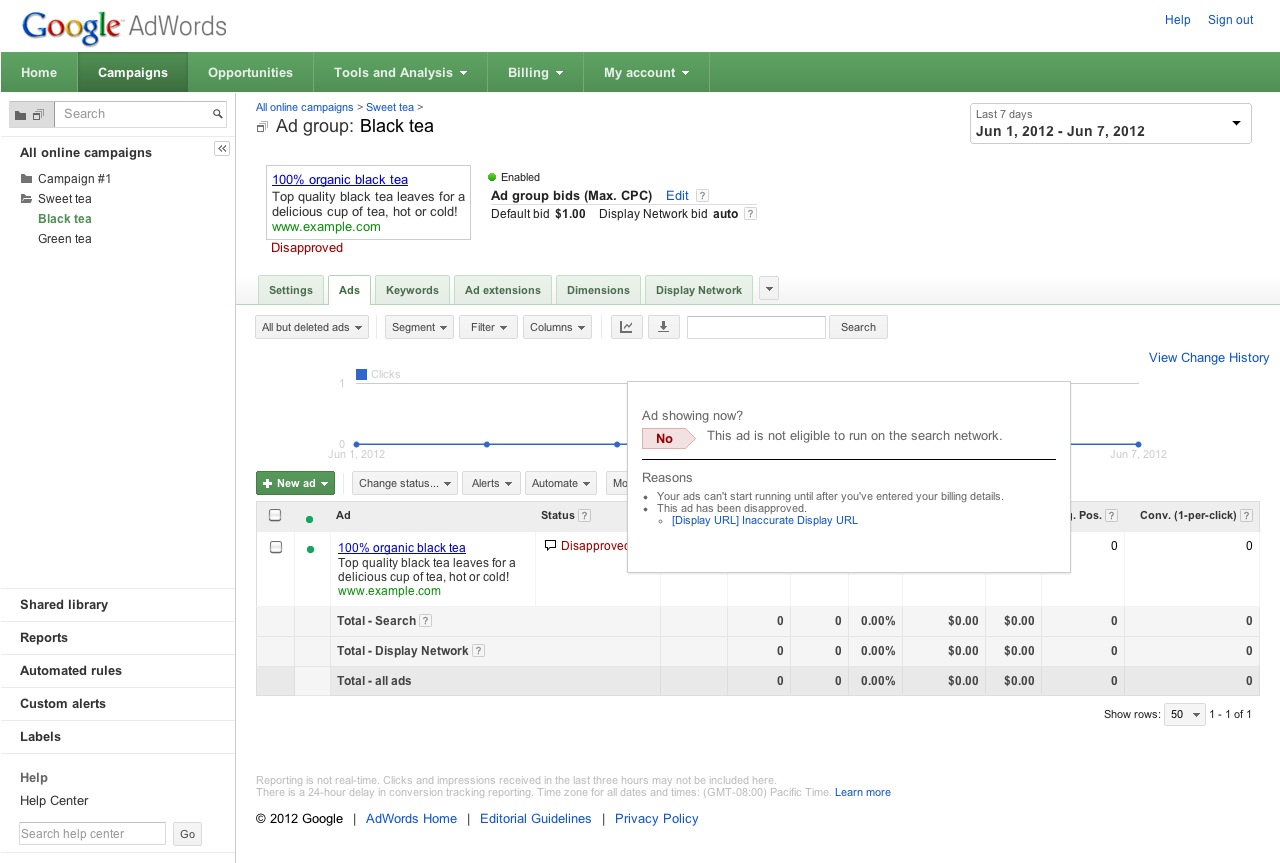This screenshot has height=863, width=1280.
Task: Go to the Home tab
Action: click(39, 72)
